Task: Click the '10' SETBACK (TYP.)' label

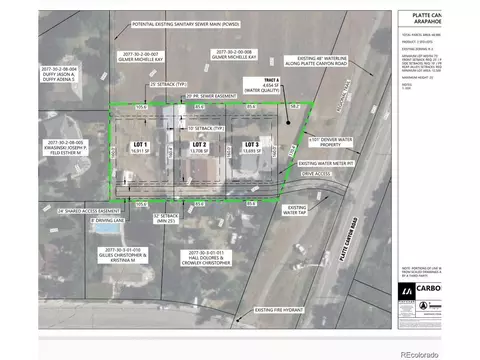Action: point(206,128)
